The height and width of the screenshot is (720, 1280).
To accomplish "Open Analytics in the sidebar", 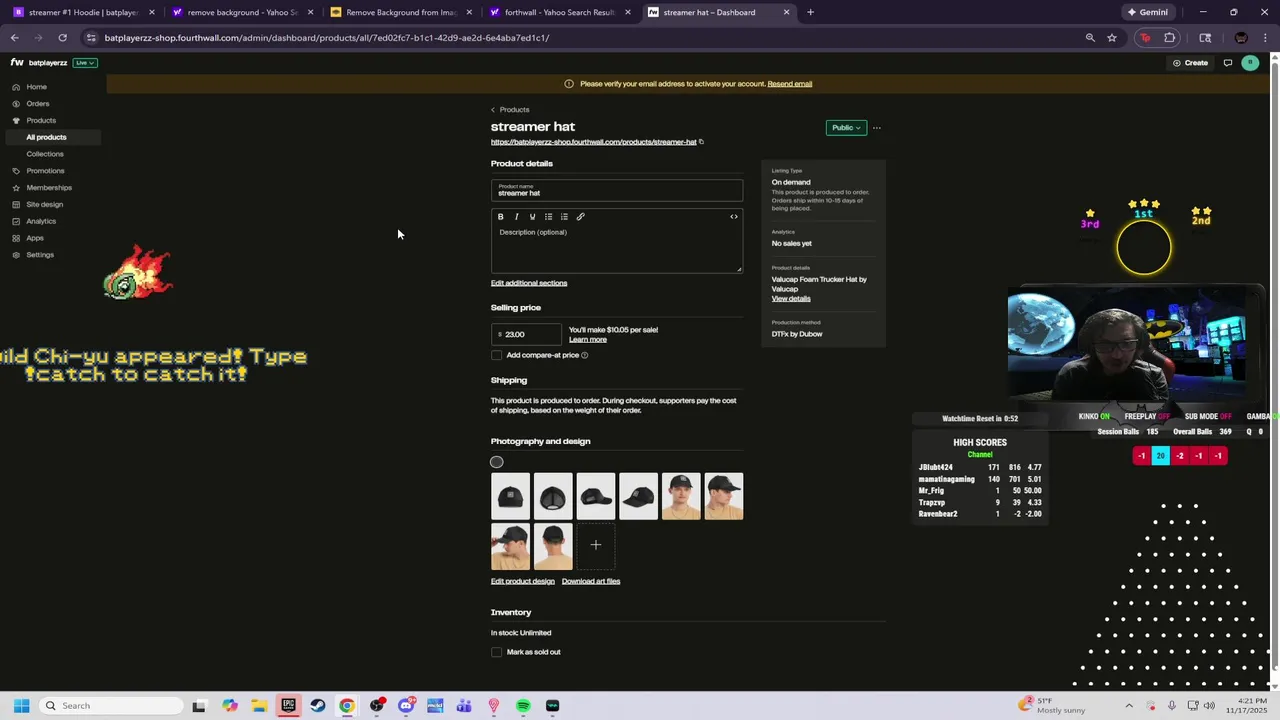I will pos(41,221).
